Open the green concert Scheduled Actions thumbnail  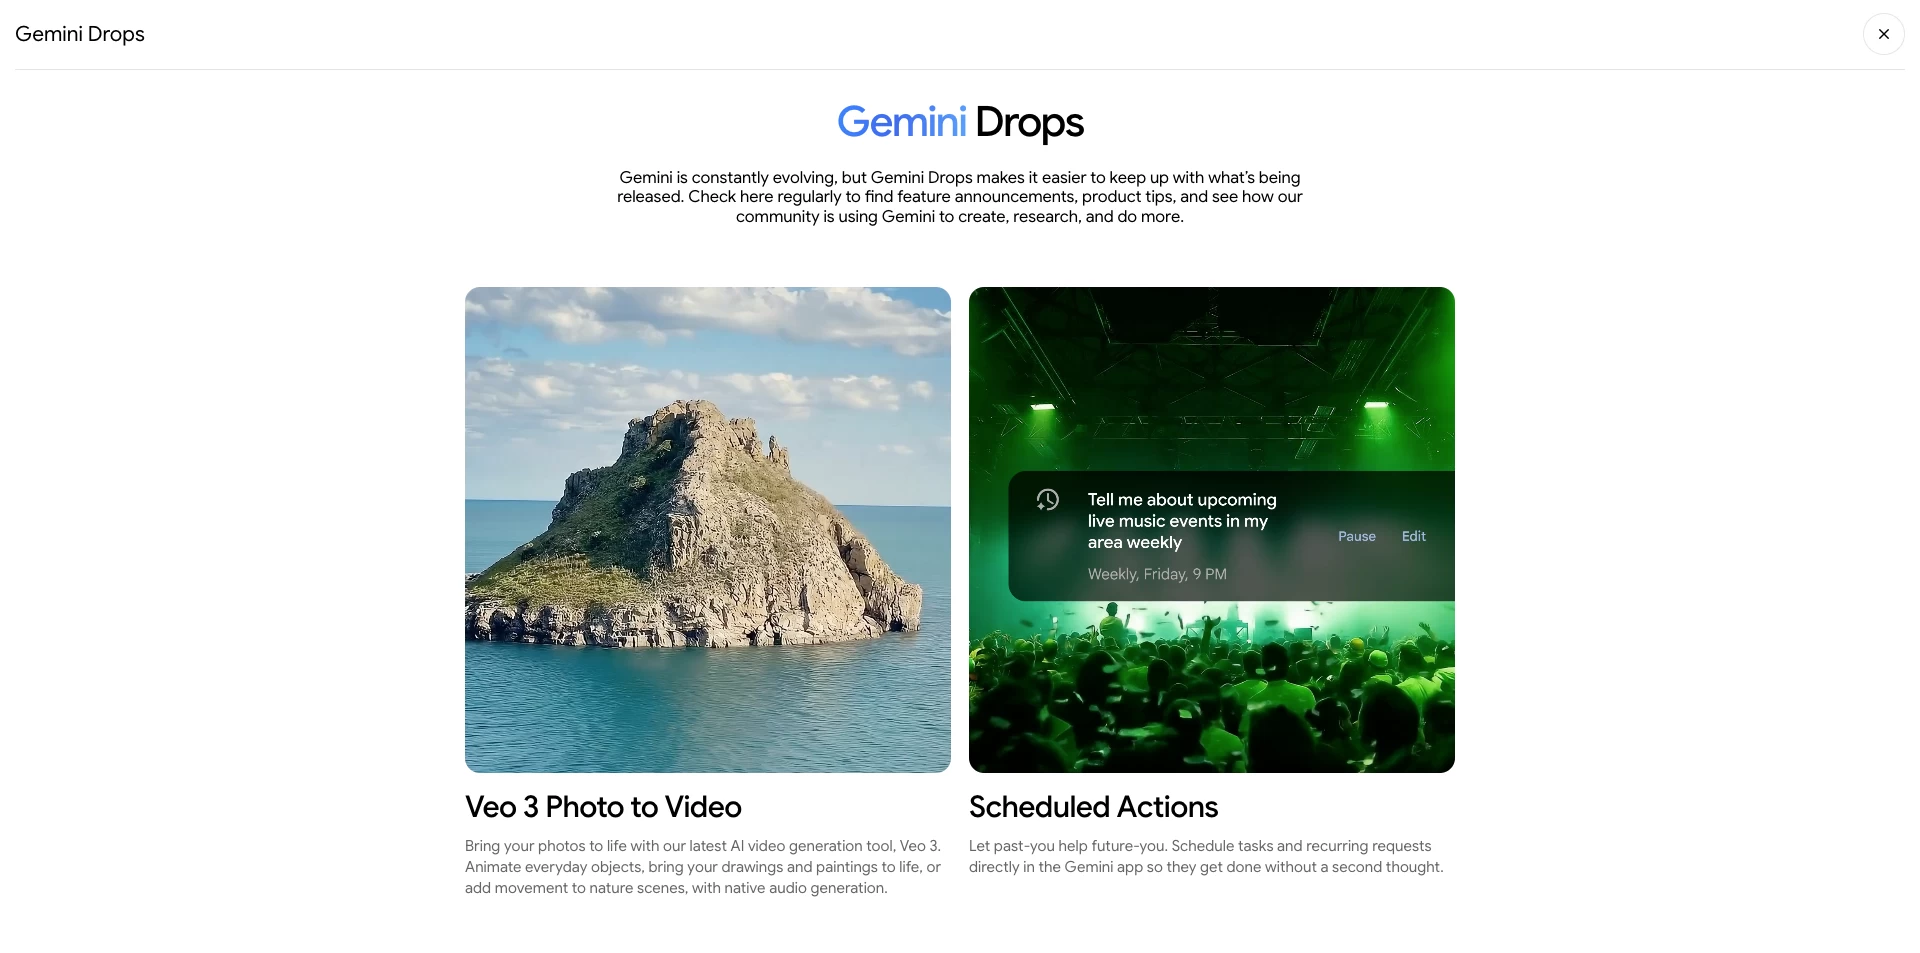(x=1212, y=530)
